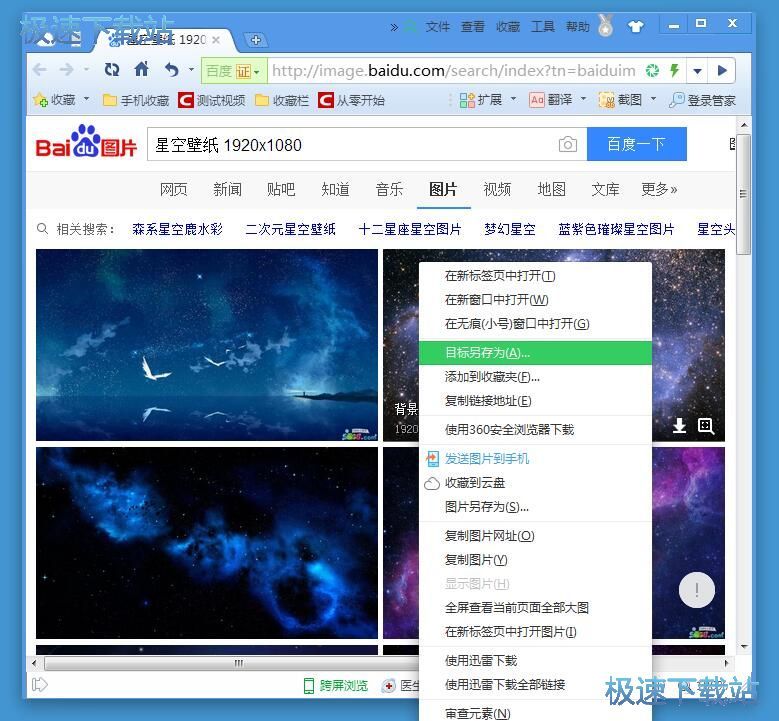Click the 百度一下 search button
Image resolution: width=779 pixels, height=721 pixels.
pos(637,144)
